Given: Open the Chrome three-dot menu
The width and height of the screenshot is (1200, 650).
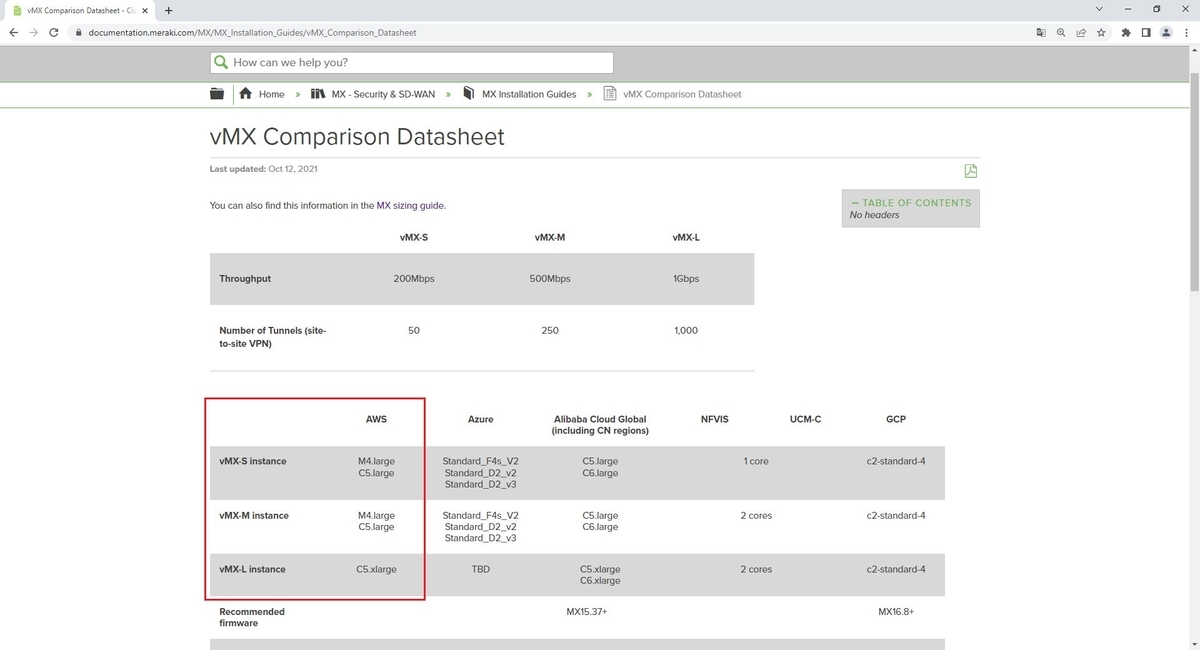Looking at the screenshot, I should pos(1185,32).
